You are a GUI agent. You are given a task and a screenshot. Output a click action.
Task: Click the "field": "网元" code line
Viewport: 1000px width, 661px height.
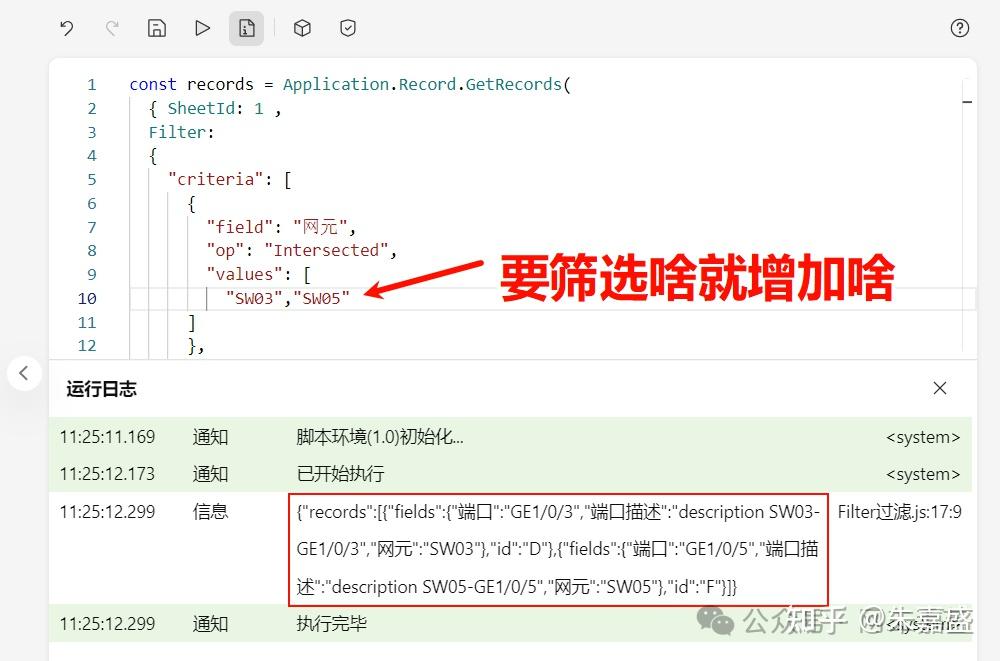click(x=281, y=227)
